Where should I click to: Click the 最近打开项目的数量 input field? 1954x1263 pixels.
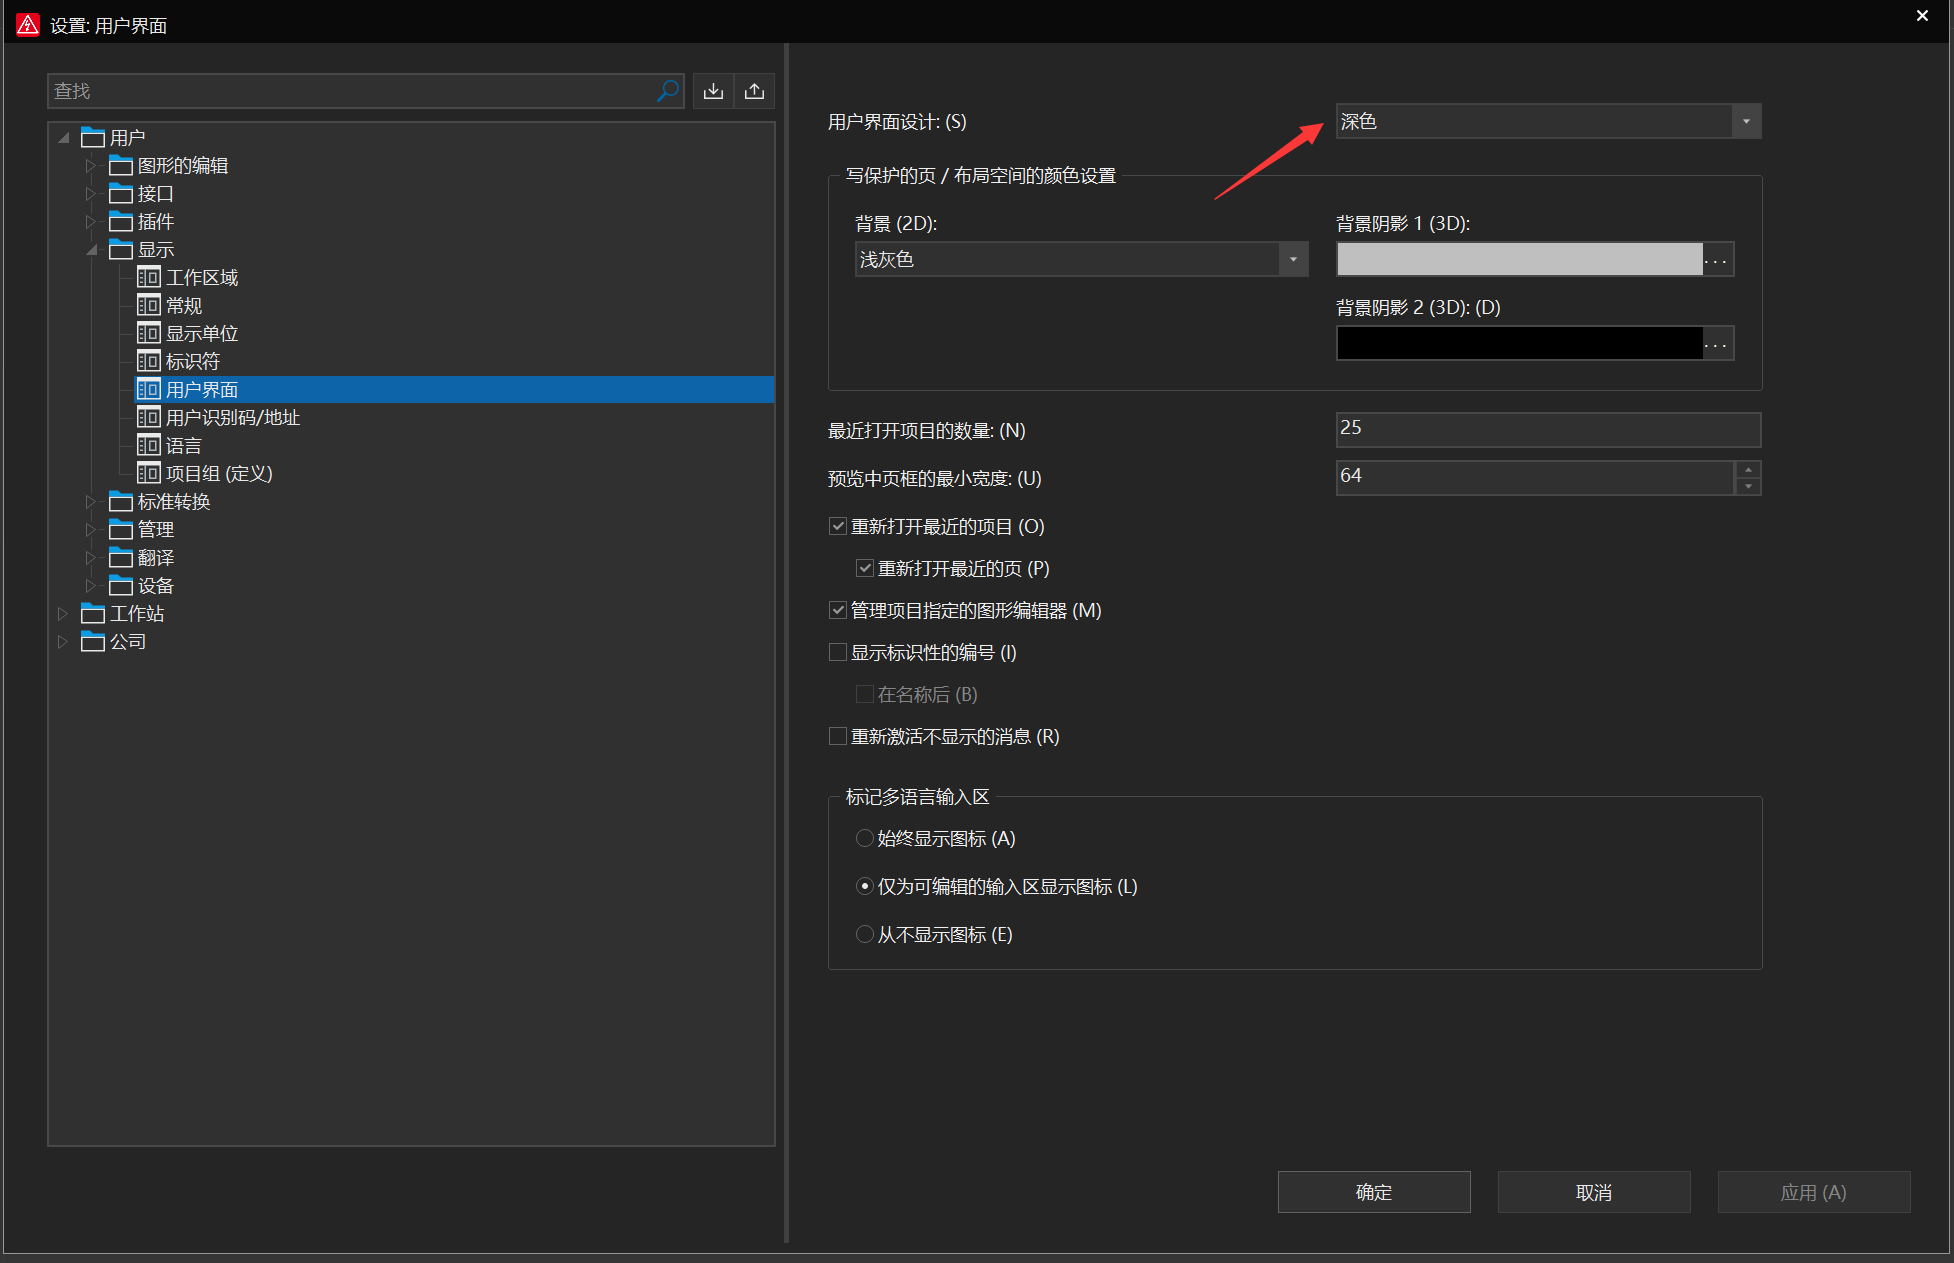pos(1547,429)
